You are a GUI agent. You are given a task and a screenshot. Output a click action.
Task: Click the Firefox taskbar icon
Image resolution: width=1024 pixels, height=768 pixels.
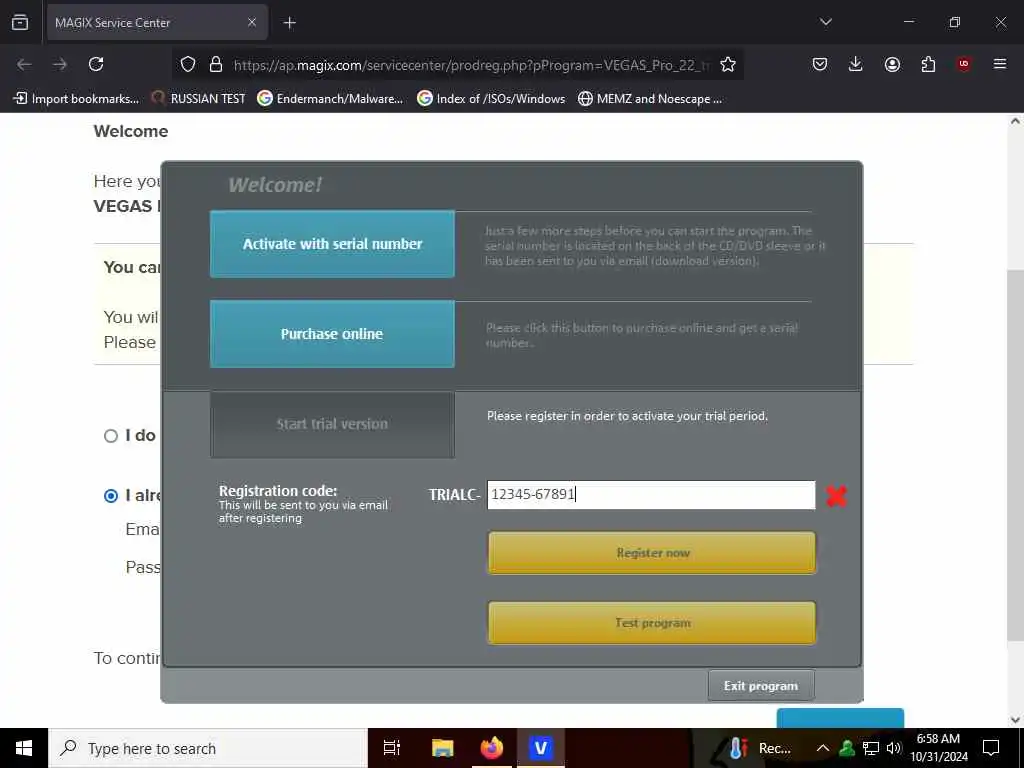[x=492, y=748]
